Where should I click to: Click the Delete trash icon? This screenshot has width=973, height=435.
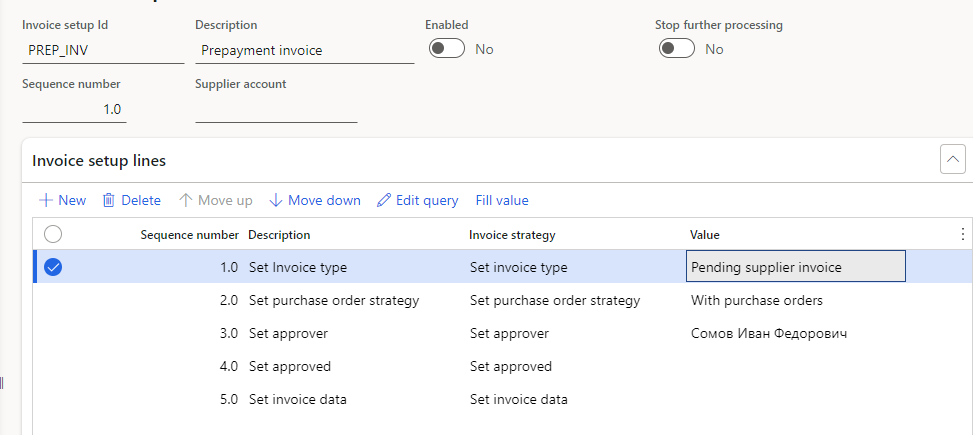click(109, 200)
